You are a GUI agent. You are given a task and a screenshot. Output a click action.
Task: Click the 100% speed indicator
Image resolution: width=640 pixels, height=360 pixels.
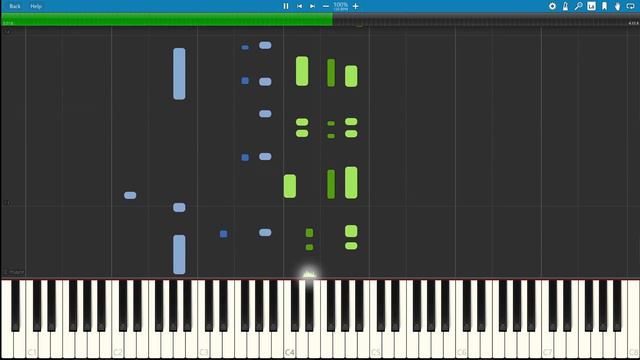(340, 6)
